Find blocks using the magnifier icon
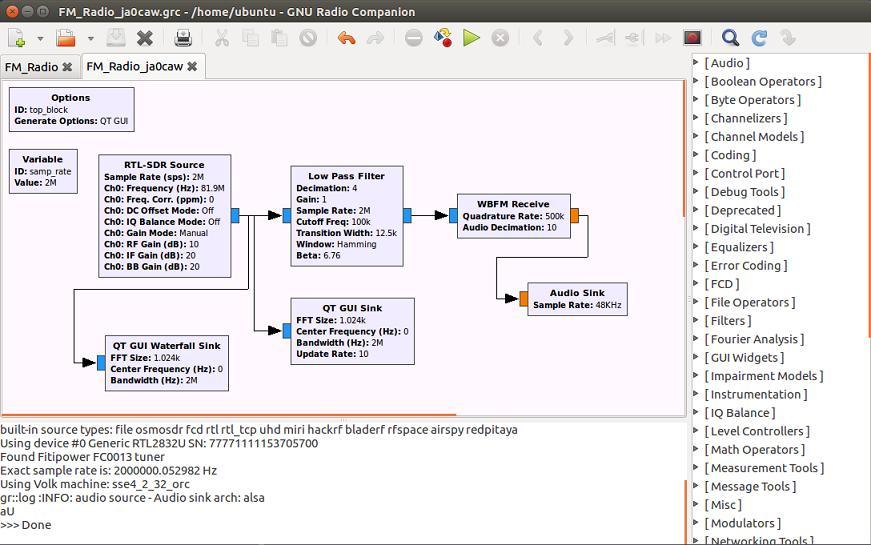Image resolution: width=871 pixels, height=545 pixels. [x=730, y=38]
